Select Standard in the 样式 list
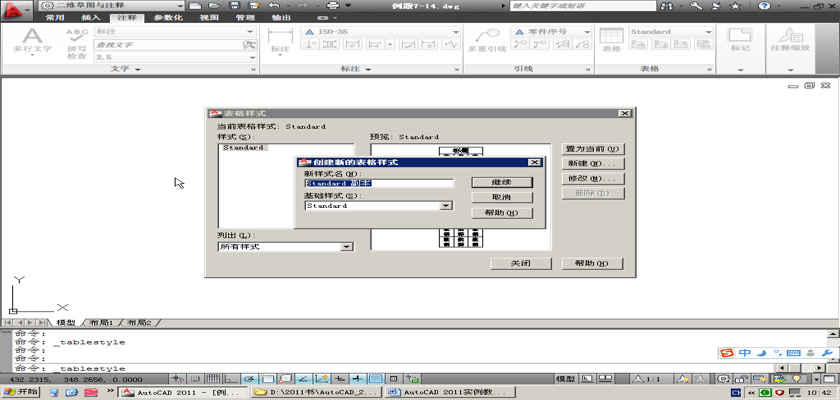The height and width of the screenshot is (400, 840). 243,147
